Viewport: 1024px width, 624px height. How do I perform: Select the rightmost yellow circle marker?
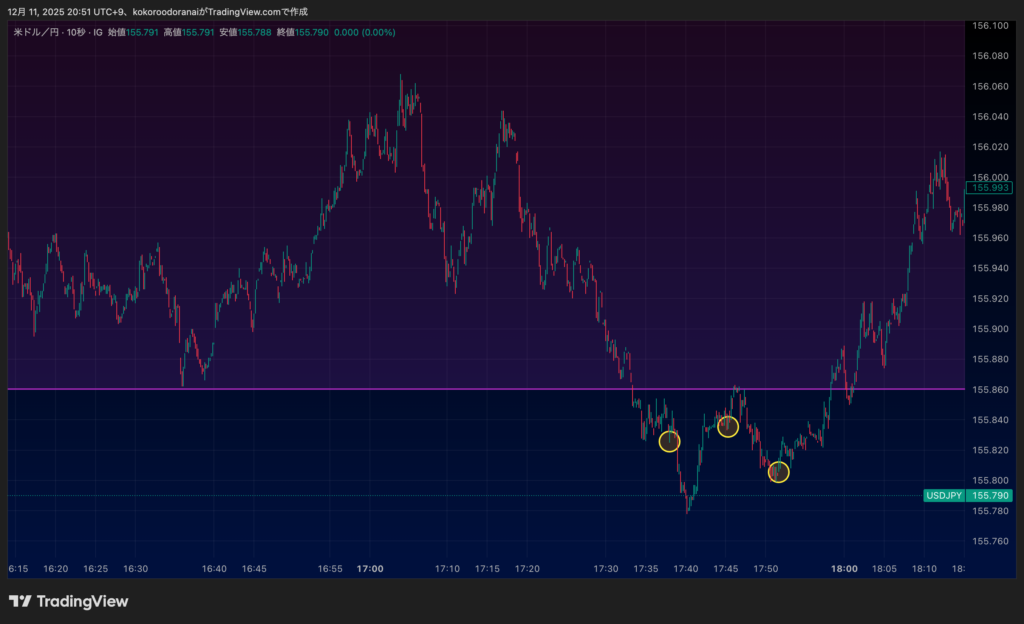pyautogui.click(x=779, y=472)
